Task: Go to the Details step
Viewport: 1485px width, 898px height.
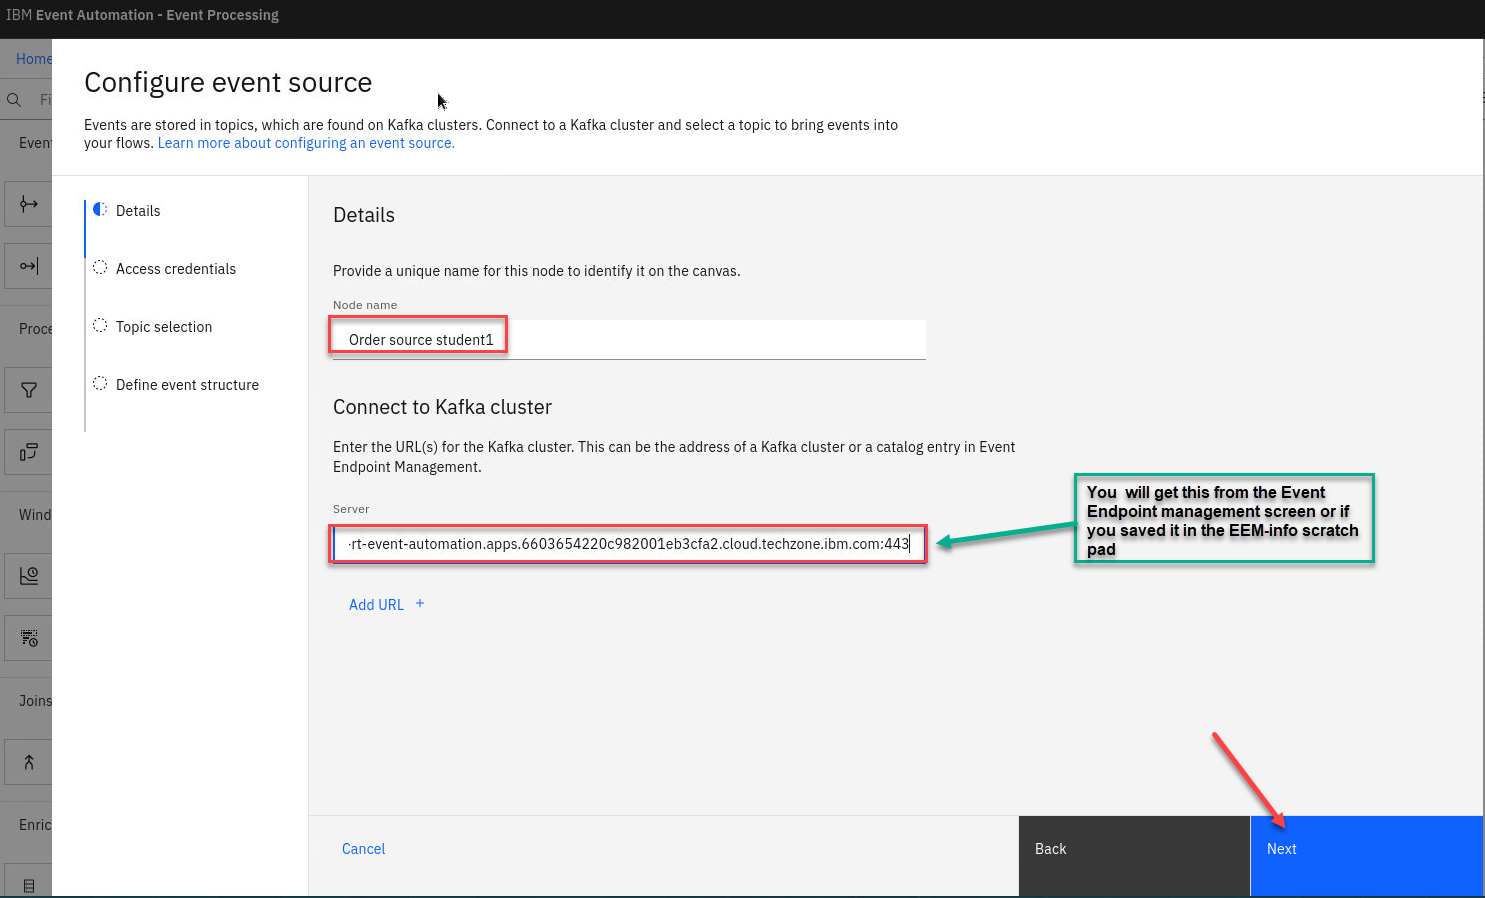Action: coord(138,211)
